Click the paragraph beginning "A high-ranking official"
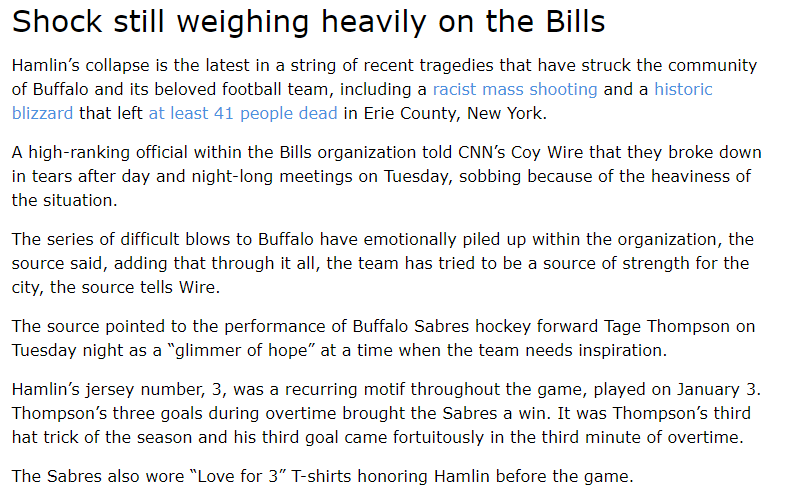The width and height of the screenshot is (795, 500). click(386, 176)
